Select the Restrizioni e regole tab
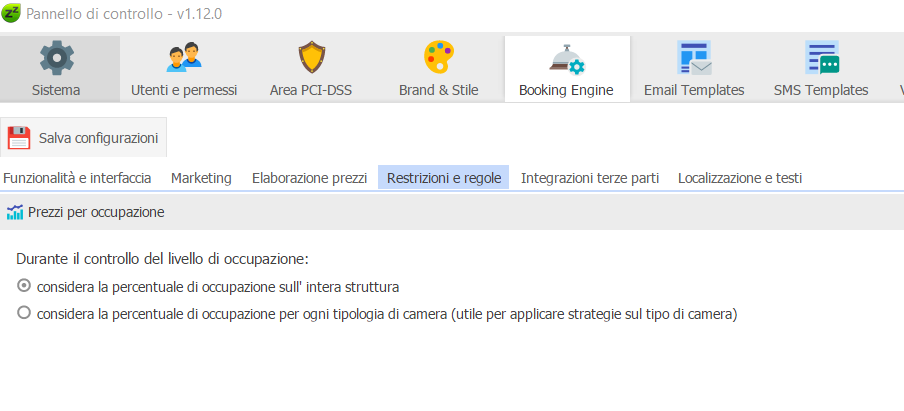The height and width of the screenshot is (411, 904). click(x=444, y=178)
